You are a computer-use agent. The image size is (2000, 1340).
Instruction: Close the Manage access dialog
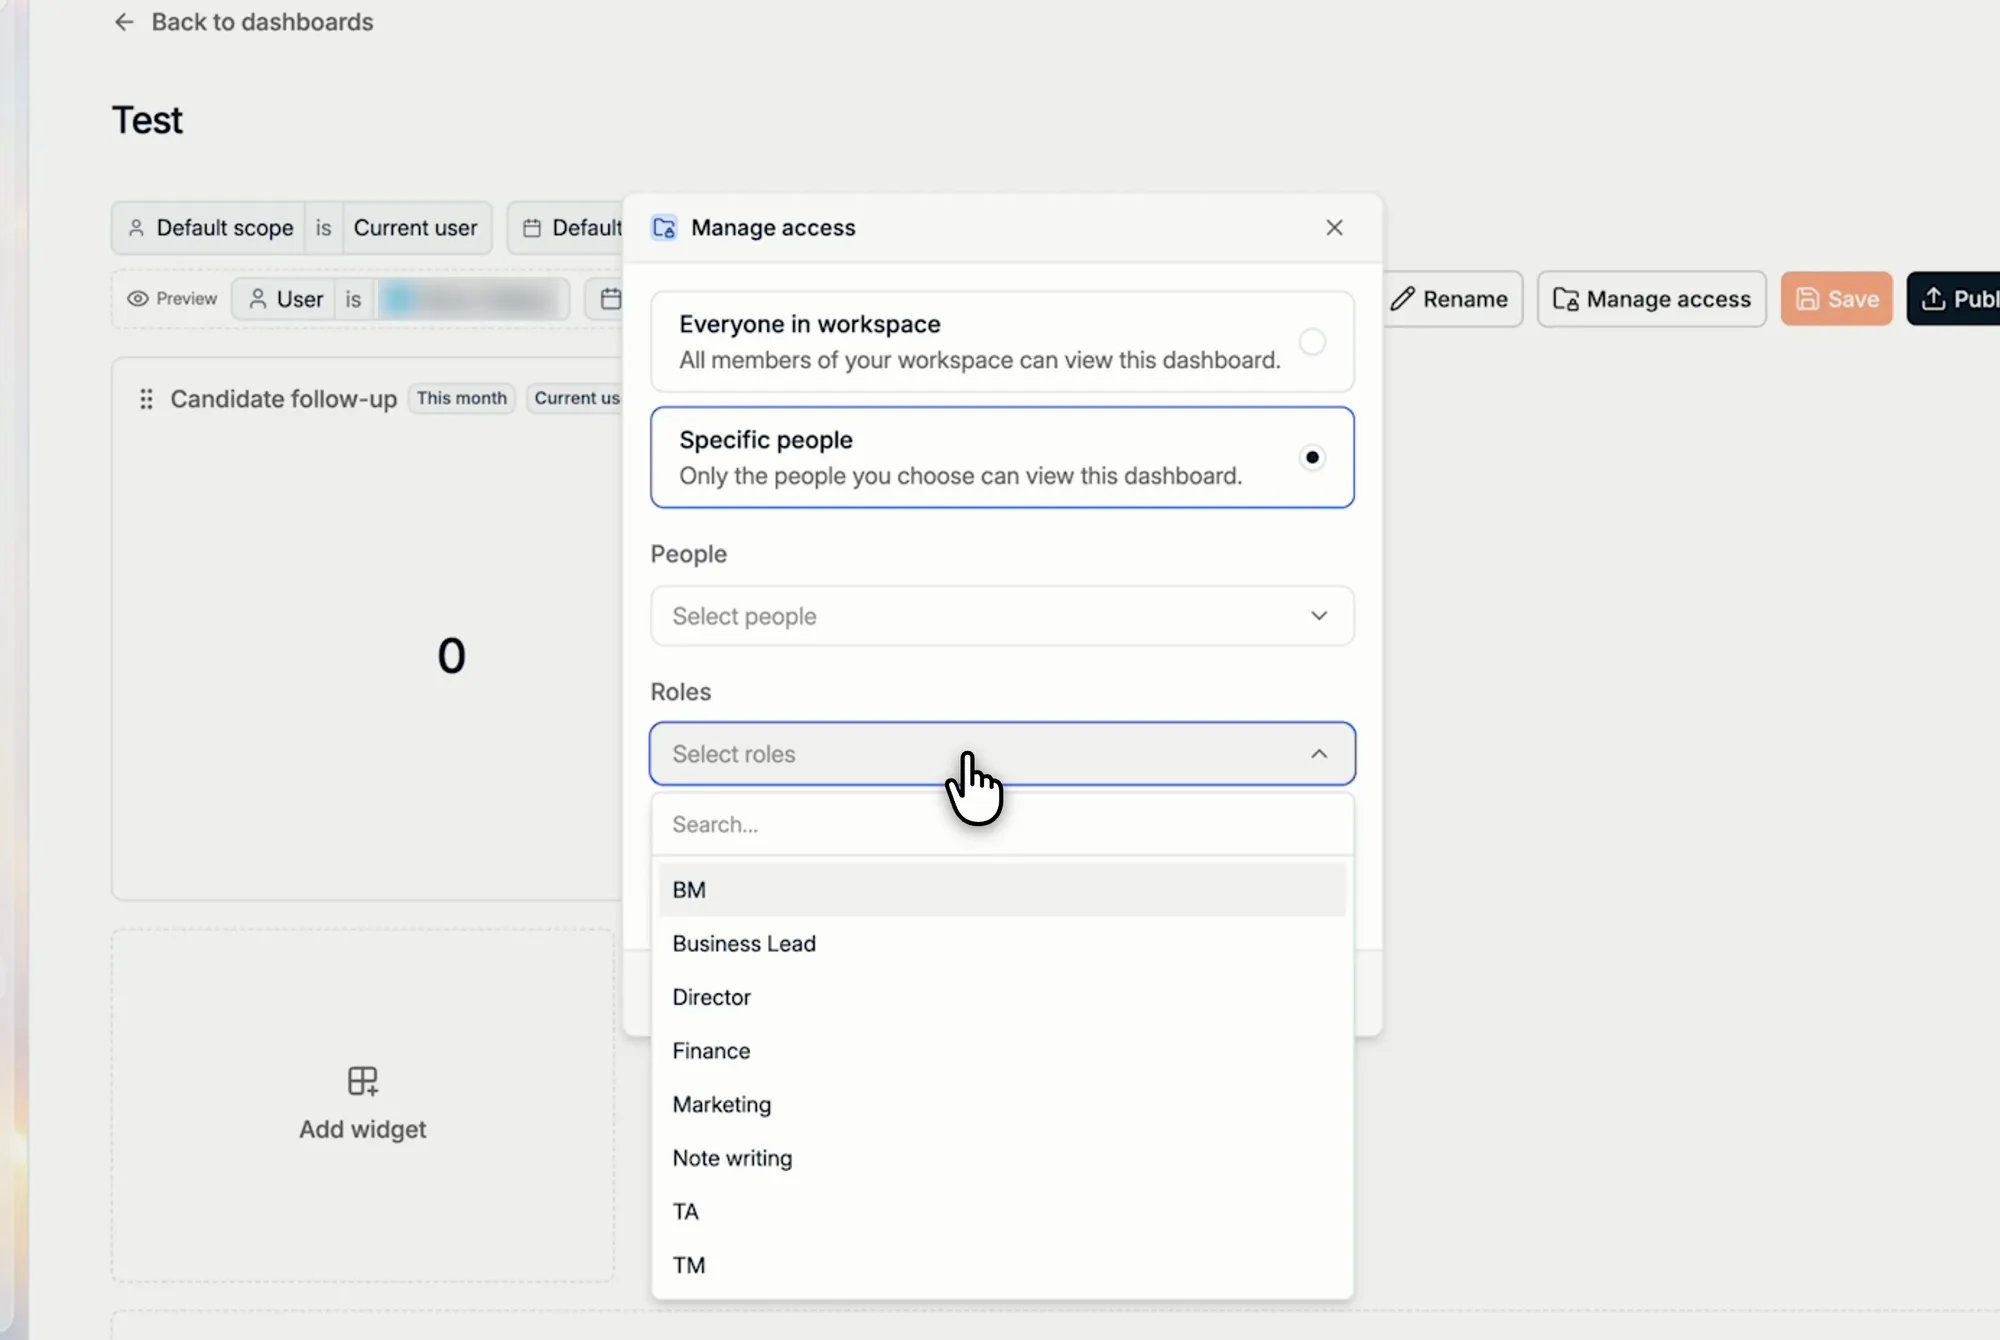pyautogui.click(x=1334, y=228)
